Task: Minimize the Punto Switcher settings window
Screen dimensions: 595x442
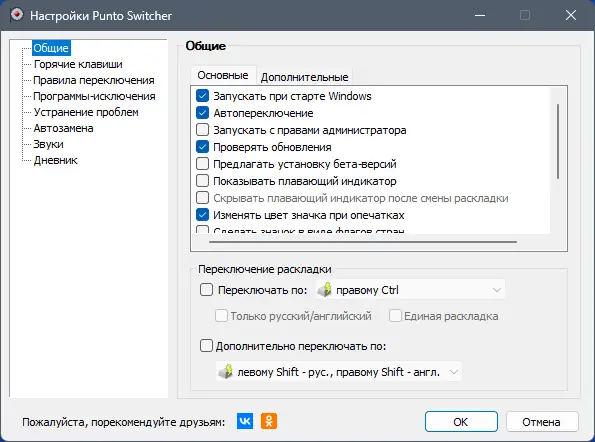Action: (480, 15)
